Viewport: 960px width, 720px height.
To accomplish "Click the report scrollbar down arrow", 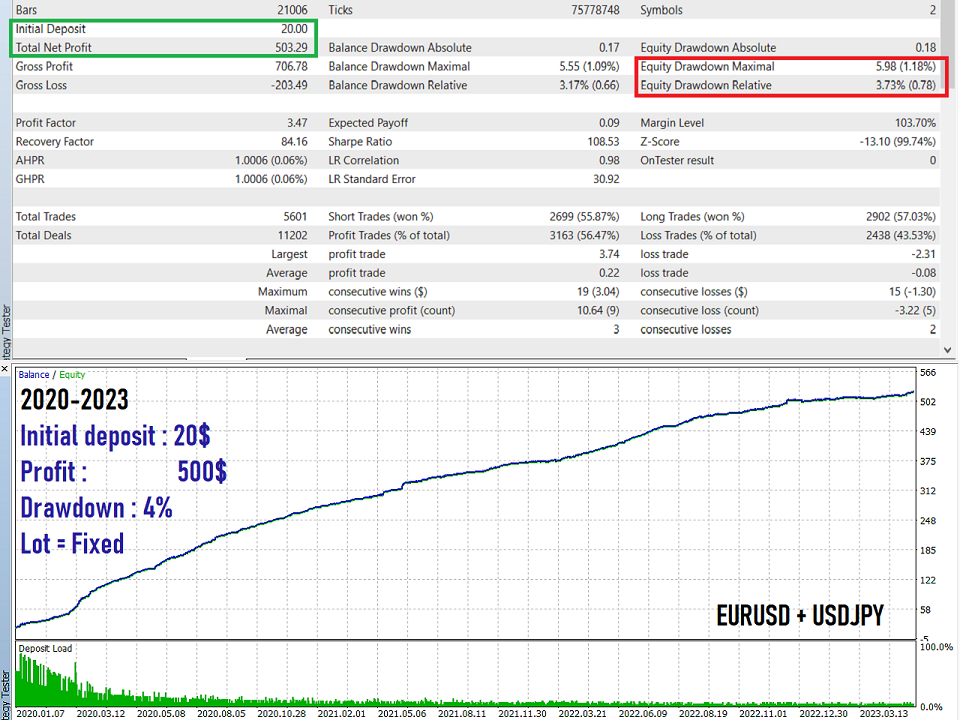I will click(948, 350).
